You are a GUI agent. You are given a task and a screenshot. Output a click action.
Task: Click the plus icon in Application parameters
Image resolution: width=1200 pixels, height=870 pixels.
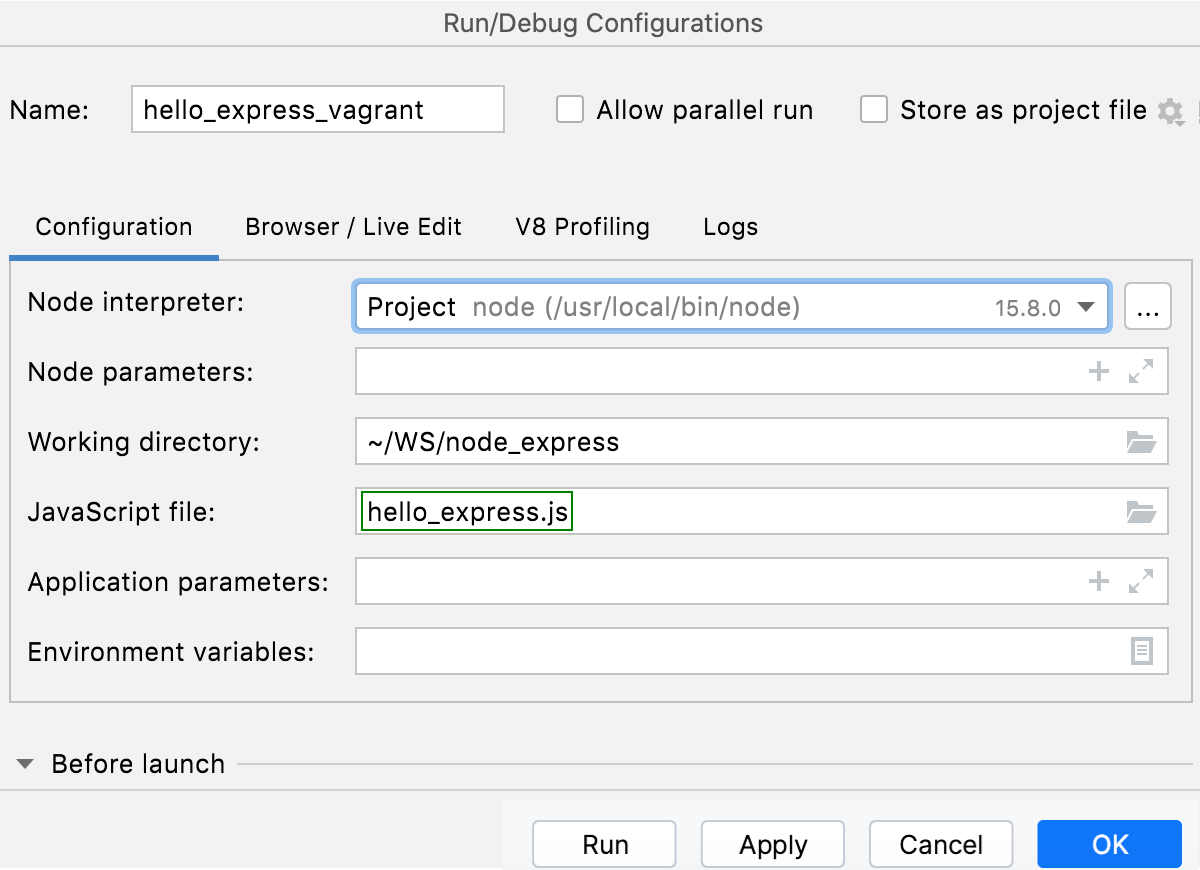tap(1098, 581)
